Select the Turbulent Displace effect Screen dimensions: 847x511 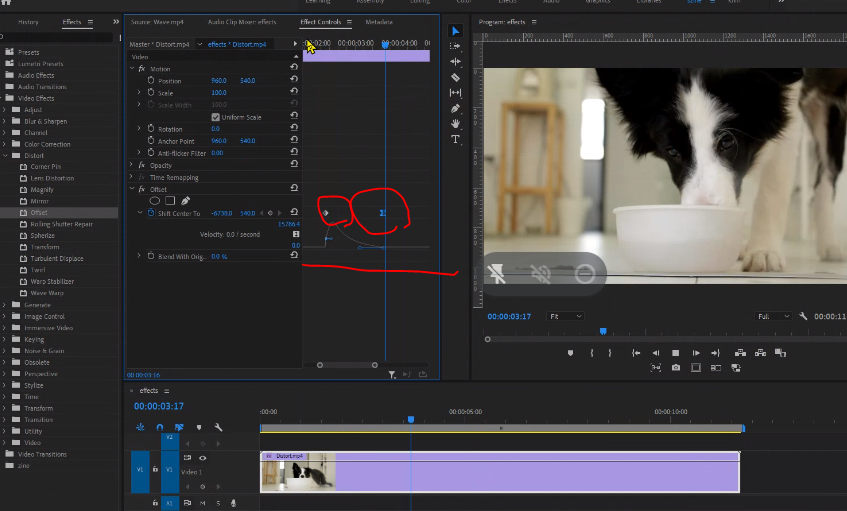click(x=57, y=259)
